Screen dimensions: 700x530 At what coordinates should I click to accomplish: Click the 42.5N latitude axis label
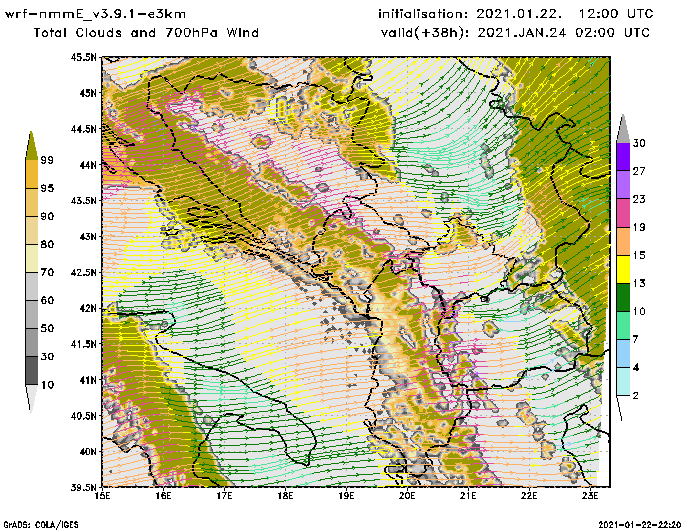[83, 272]
